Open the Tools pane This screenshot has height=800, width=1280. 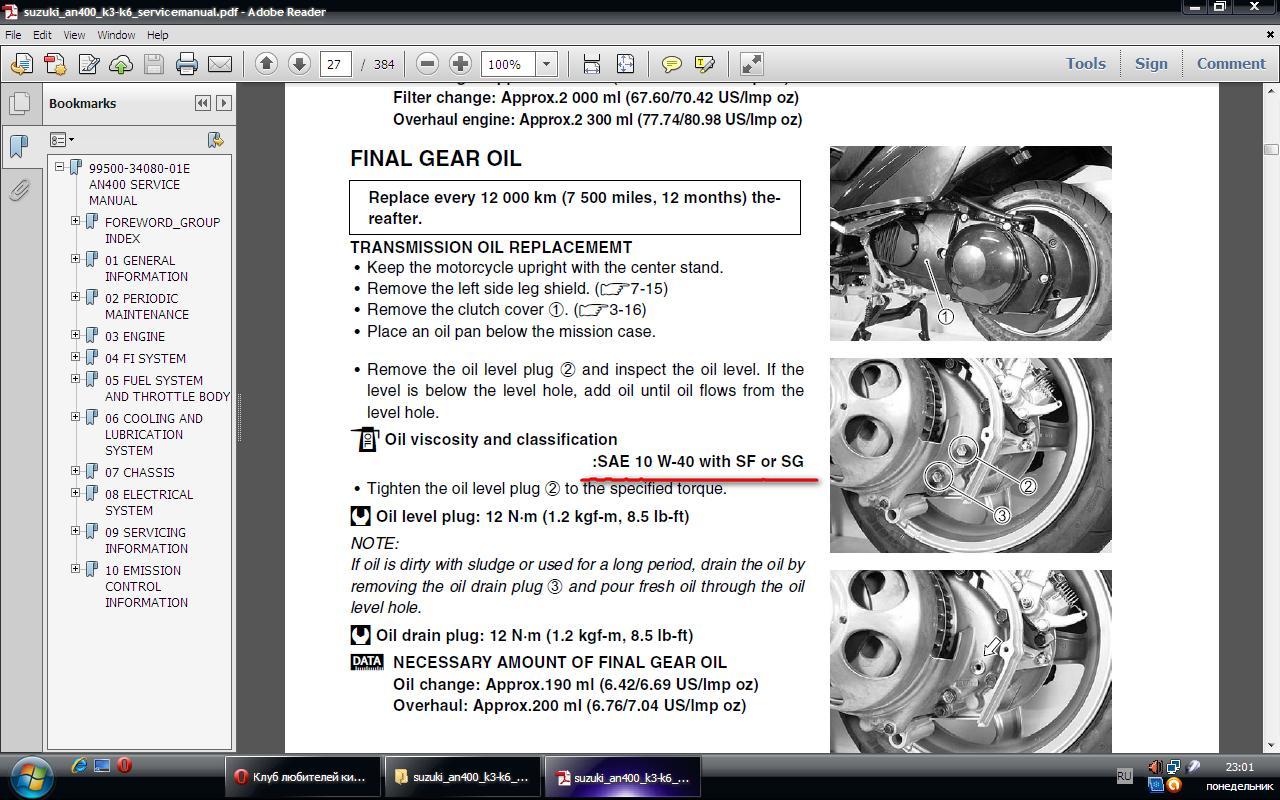pos(1085,63)
